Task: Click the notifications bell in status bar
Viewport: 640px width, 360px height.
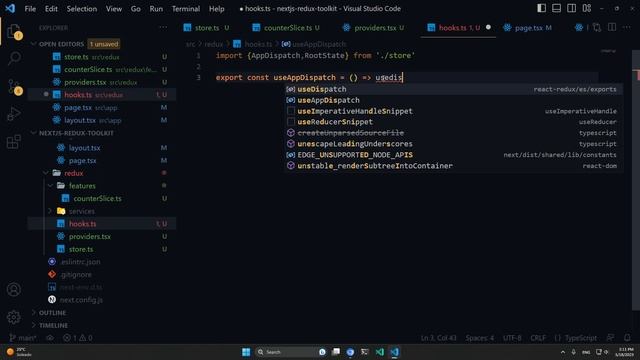Action: 627,338
